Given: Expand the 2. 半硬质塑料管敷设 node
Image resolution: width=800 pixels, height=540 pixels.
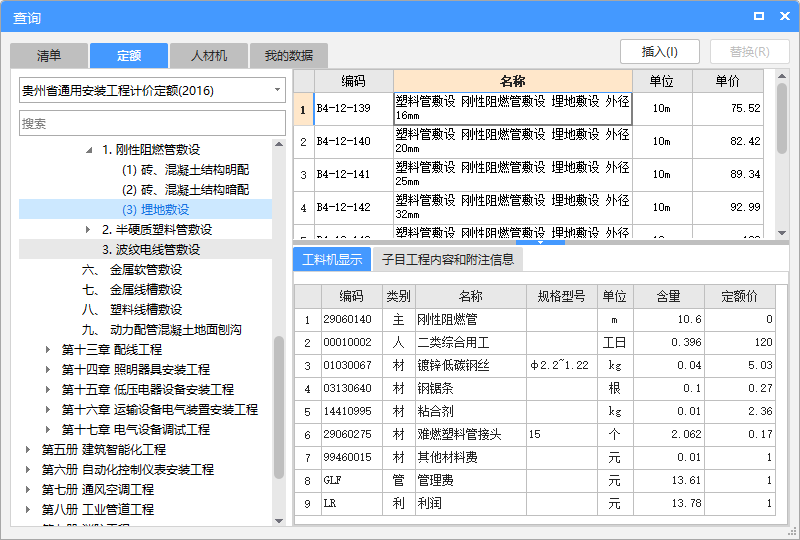Looking at the screenshot, I should (88, 230).
